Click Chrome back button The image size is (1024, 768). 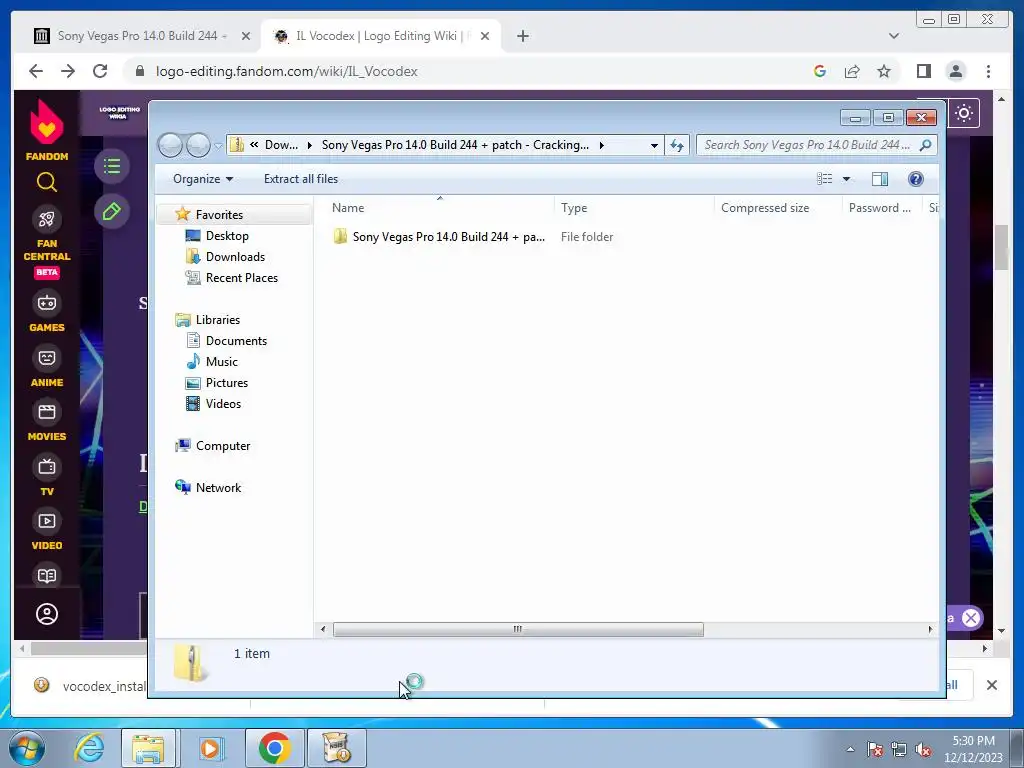[x=36, y=71]
